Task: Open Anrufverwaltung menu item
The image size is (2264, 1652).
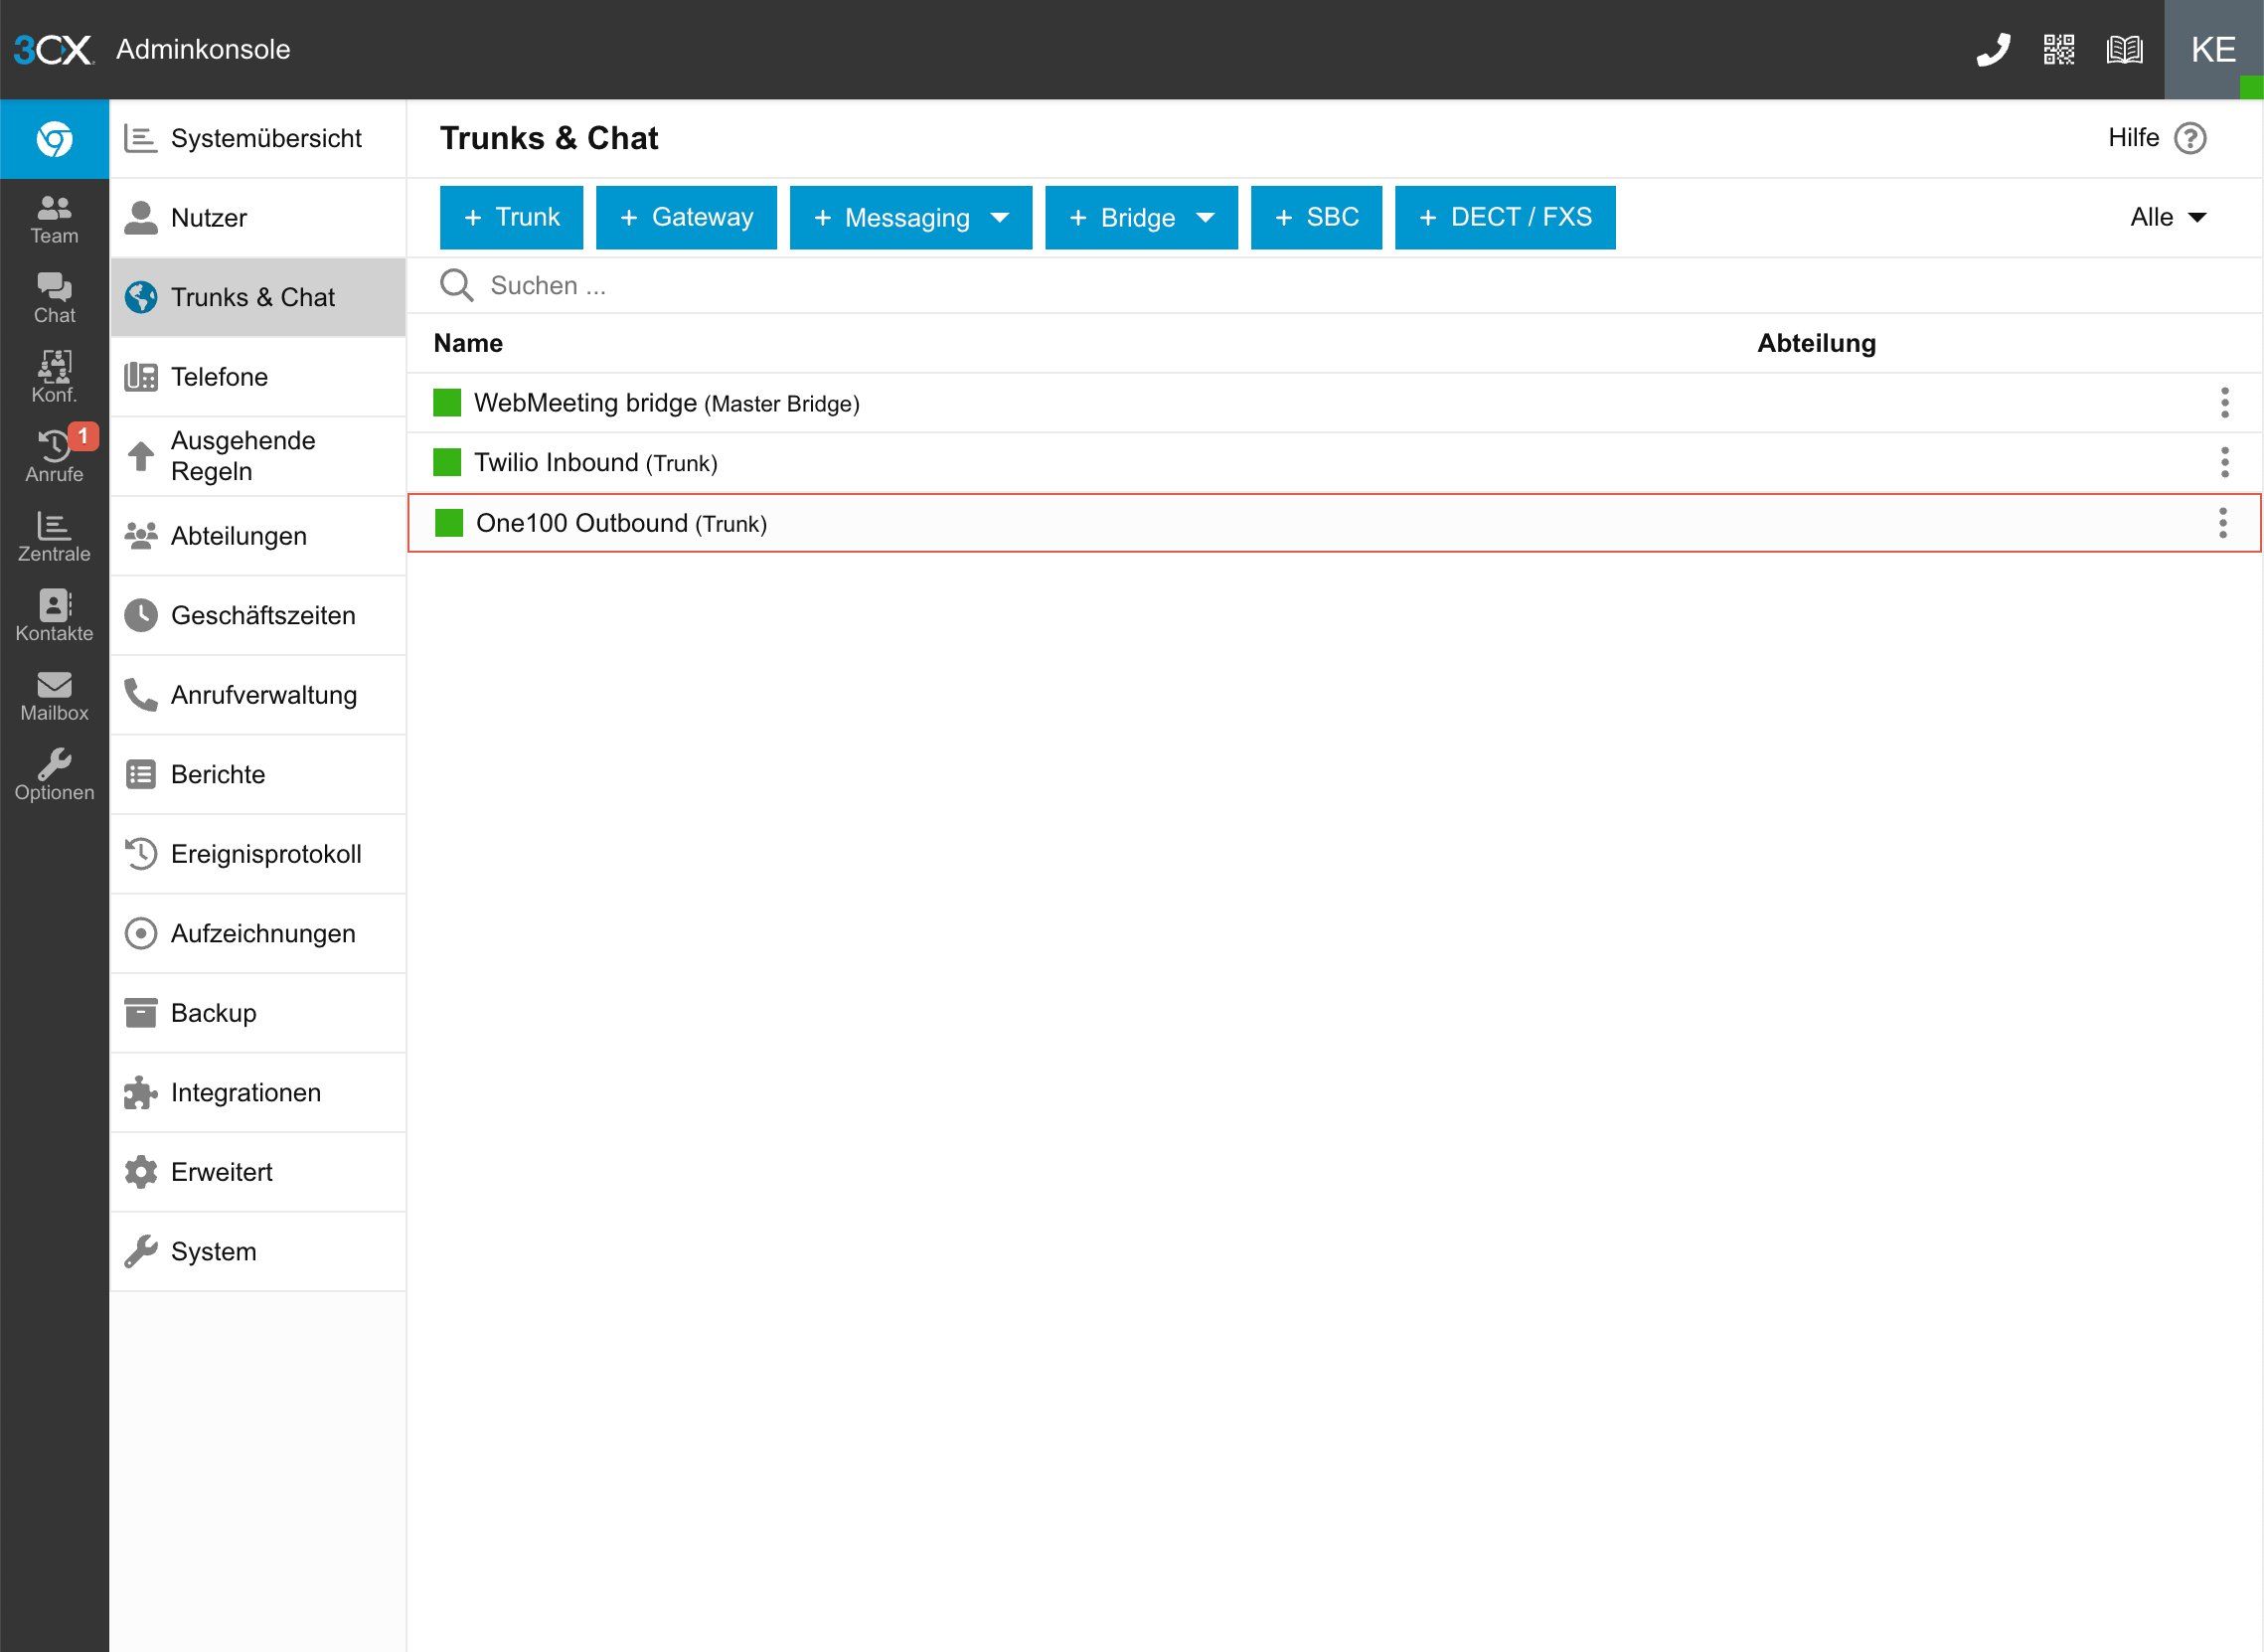Action: [258, 695]
